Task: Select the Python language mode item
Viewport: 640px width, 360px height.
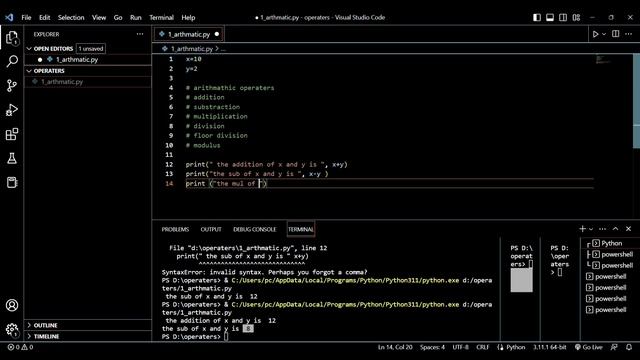Action: pyautogui.click(x=516, y=347)
